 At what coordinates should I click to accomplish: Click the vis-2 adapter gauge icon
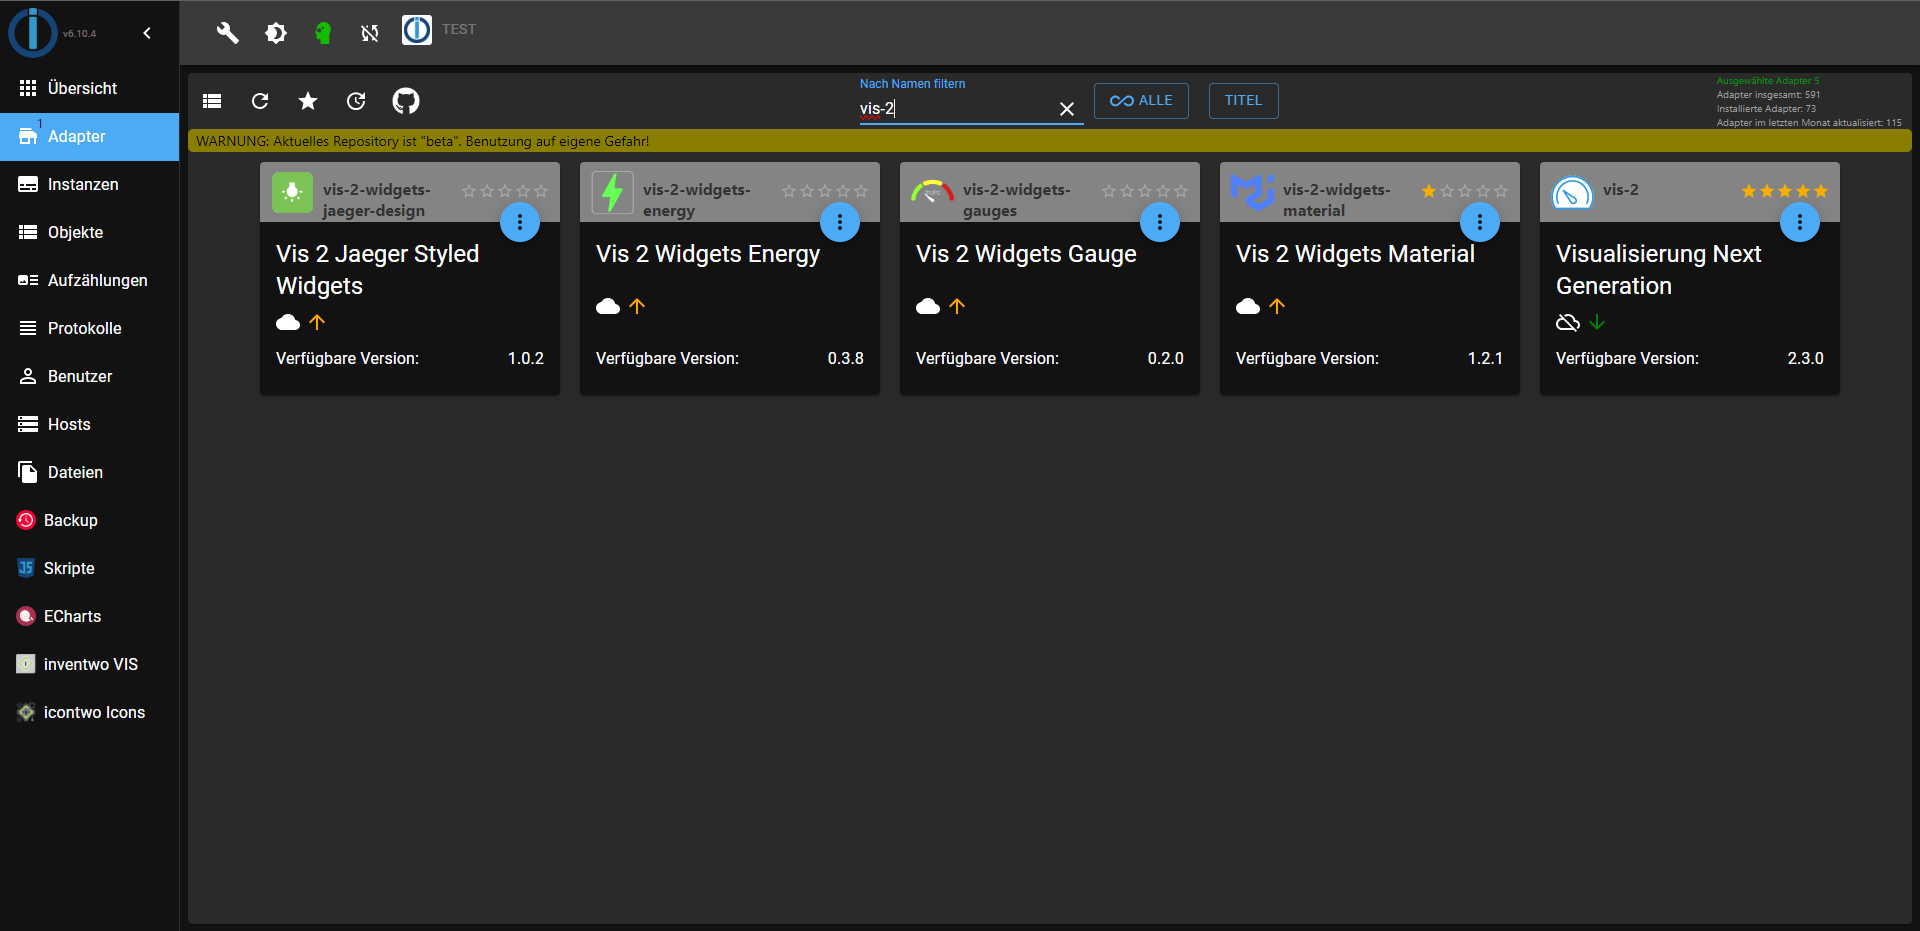pos(1572,192)
